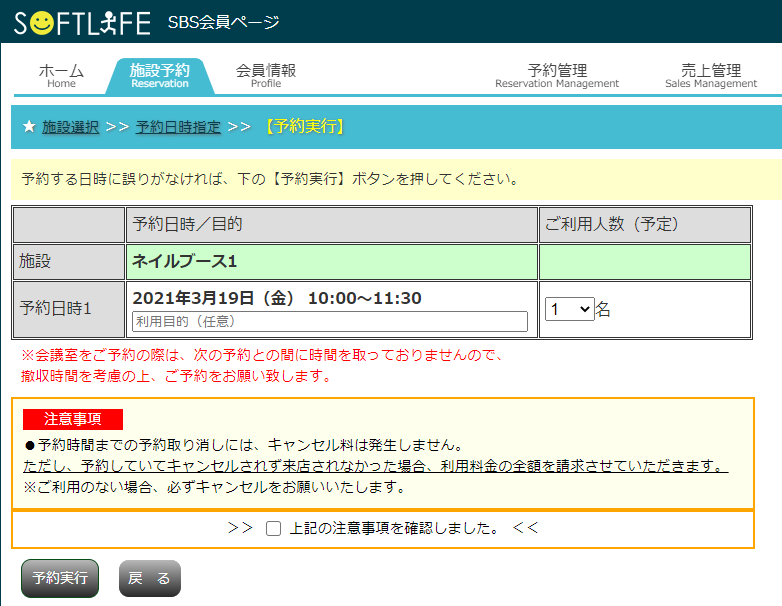Click the star icon in the breadcrumb bar

tap(28, 127)
